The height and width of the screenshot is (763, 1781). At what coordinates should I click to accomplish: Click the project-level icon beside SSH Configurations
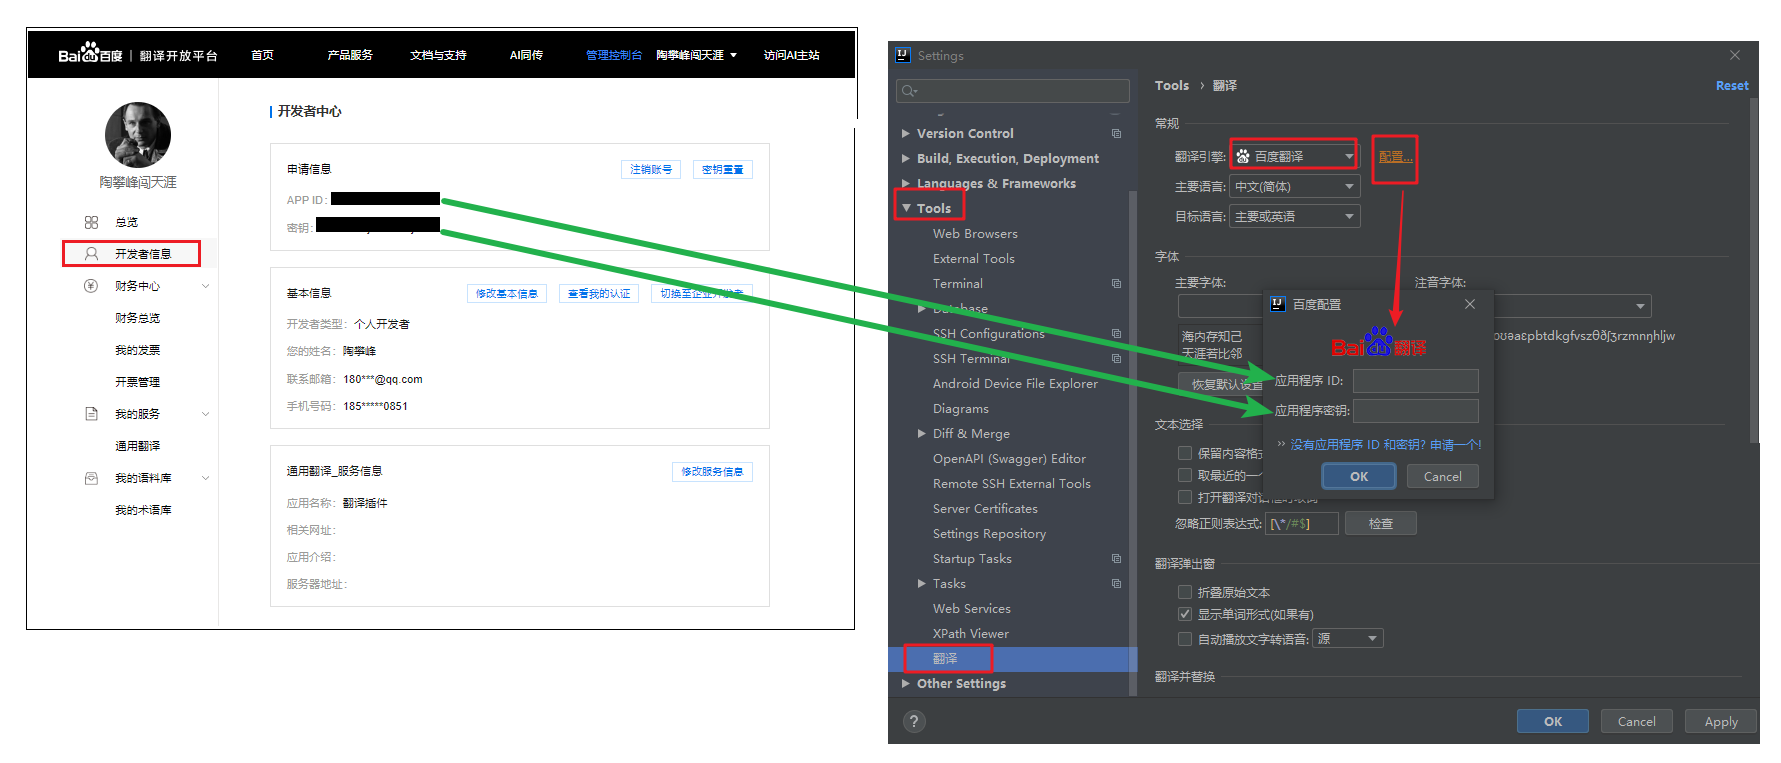(x=1116, y=333)
